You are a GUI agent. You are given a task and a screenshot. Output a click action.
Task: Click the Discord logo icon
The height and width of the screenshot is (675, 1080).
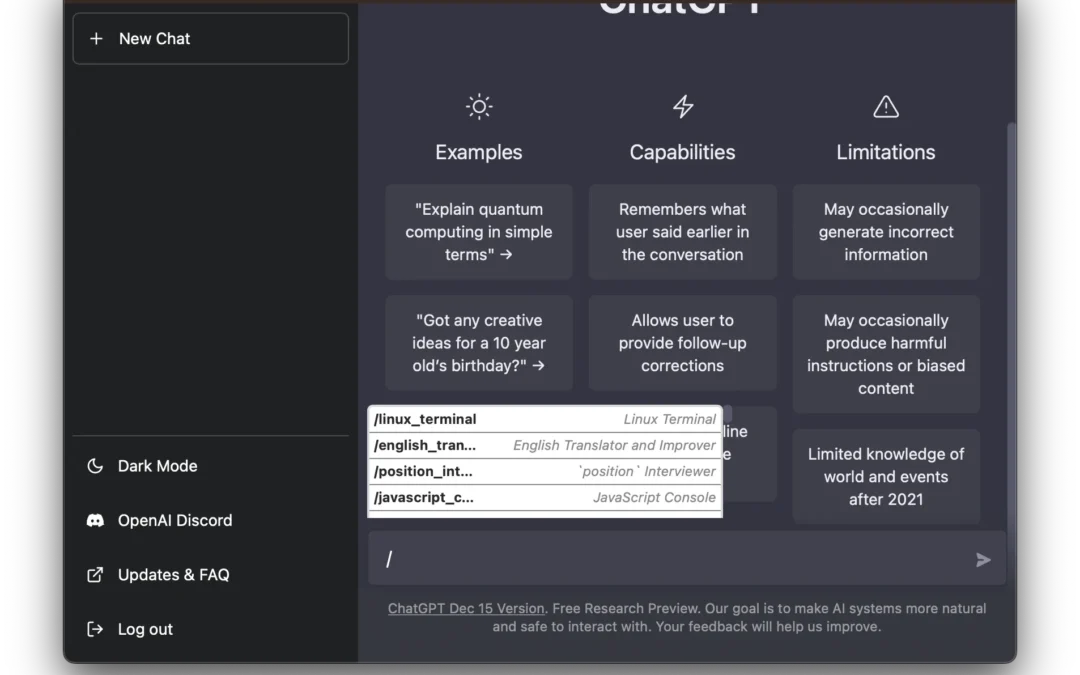(x=95, y=520)
